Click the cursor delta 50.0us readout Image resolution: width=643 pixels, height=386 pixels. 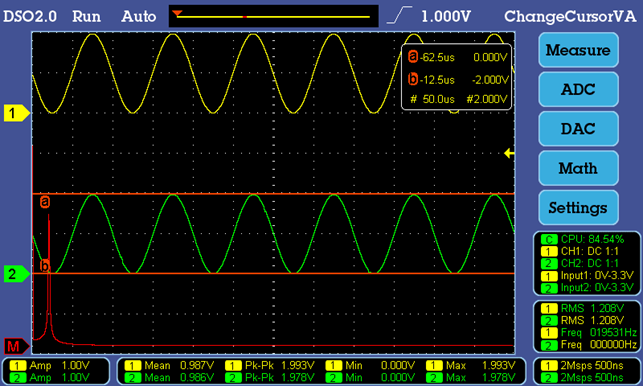[x=438, y=99]
